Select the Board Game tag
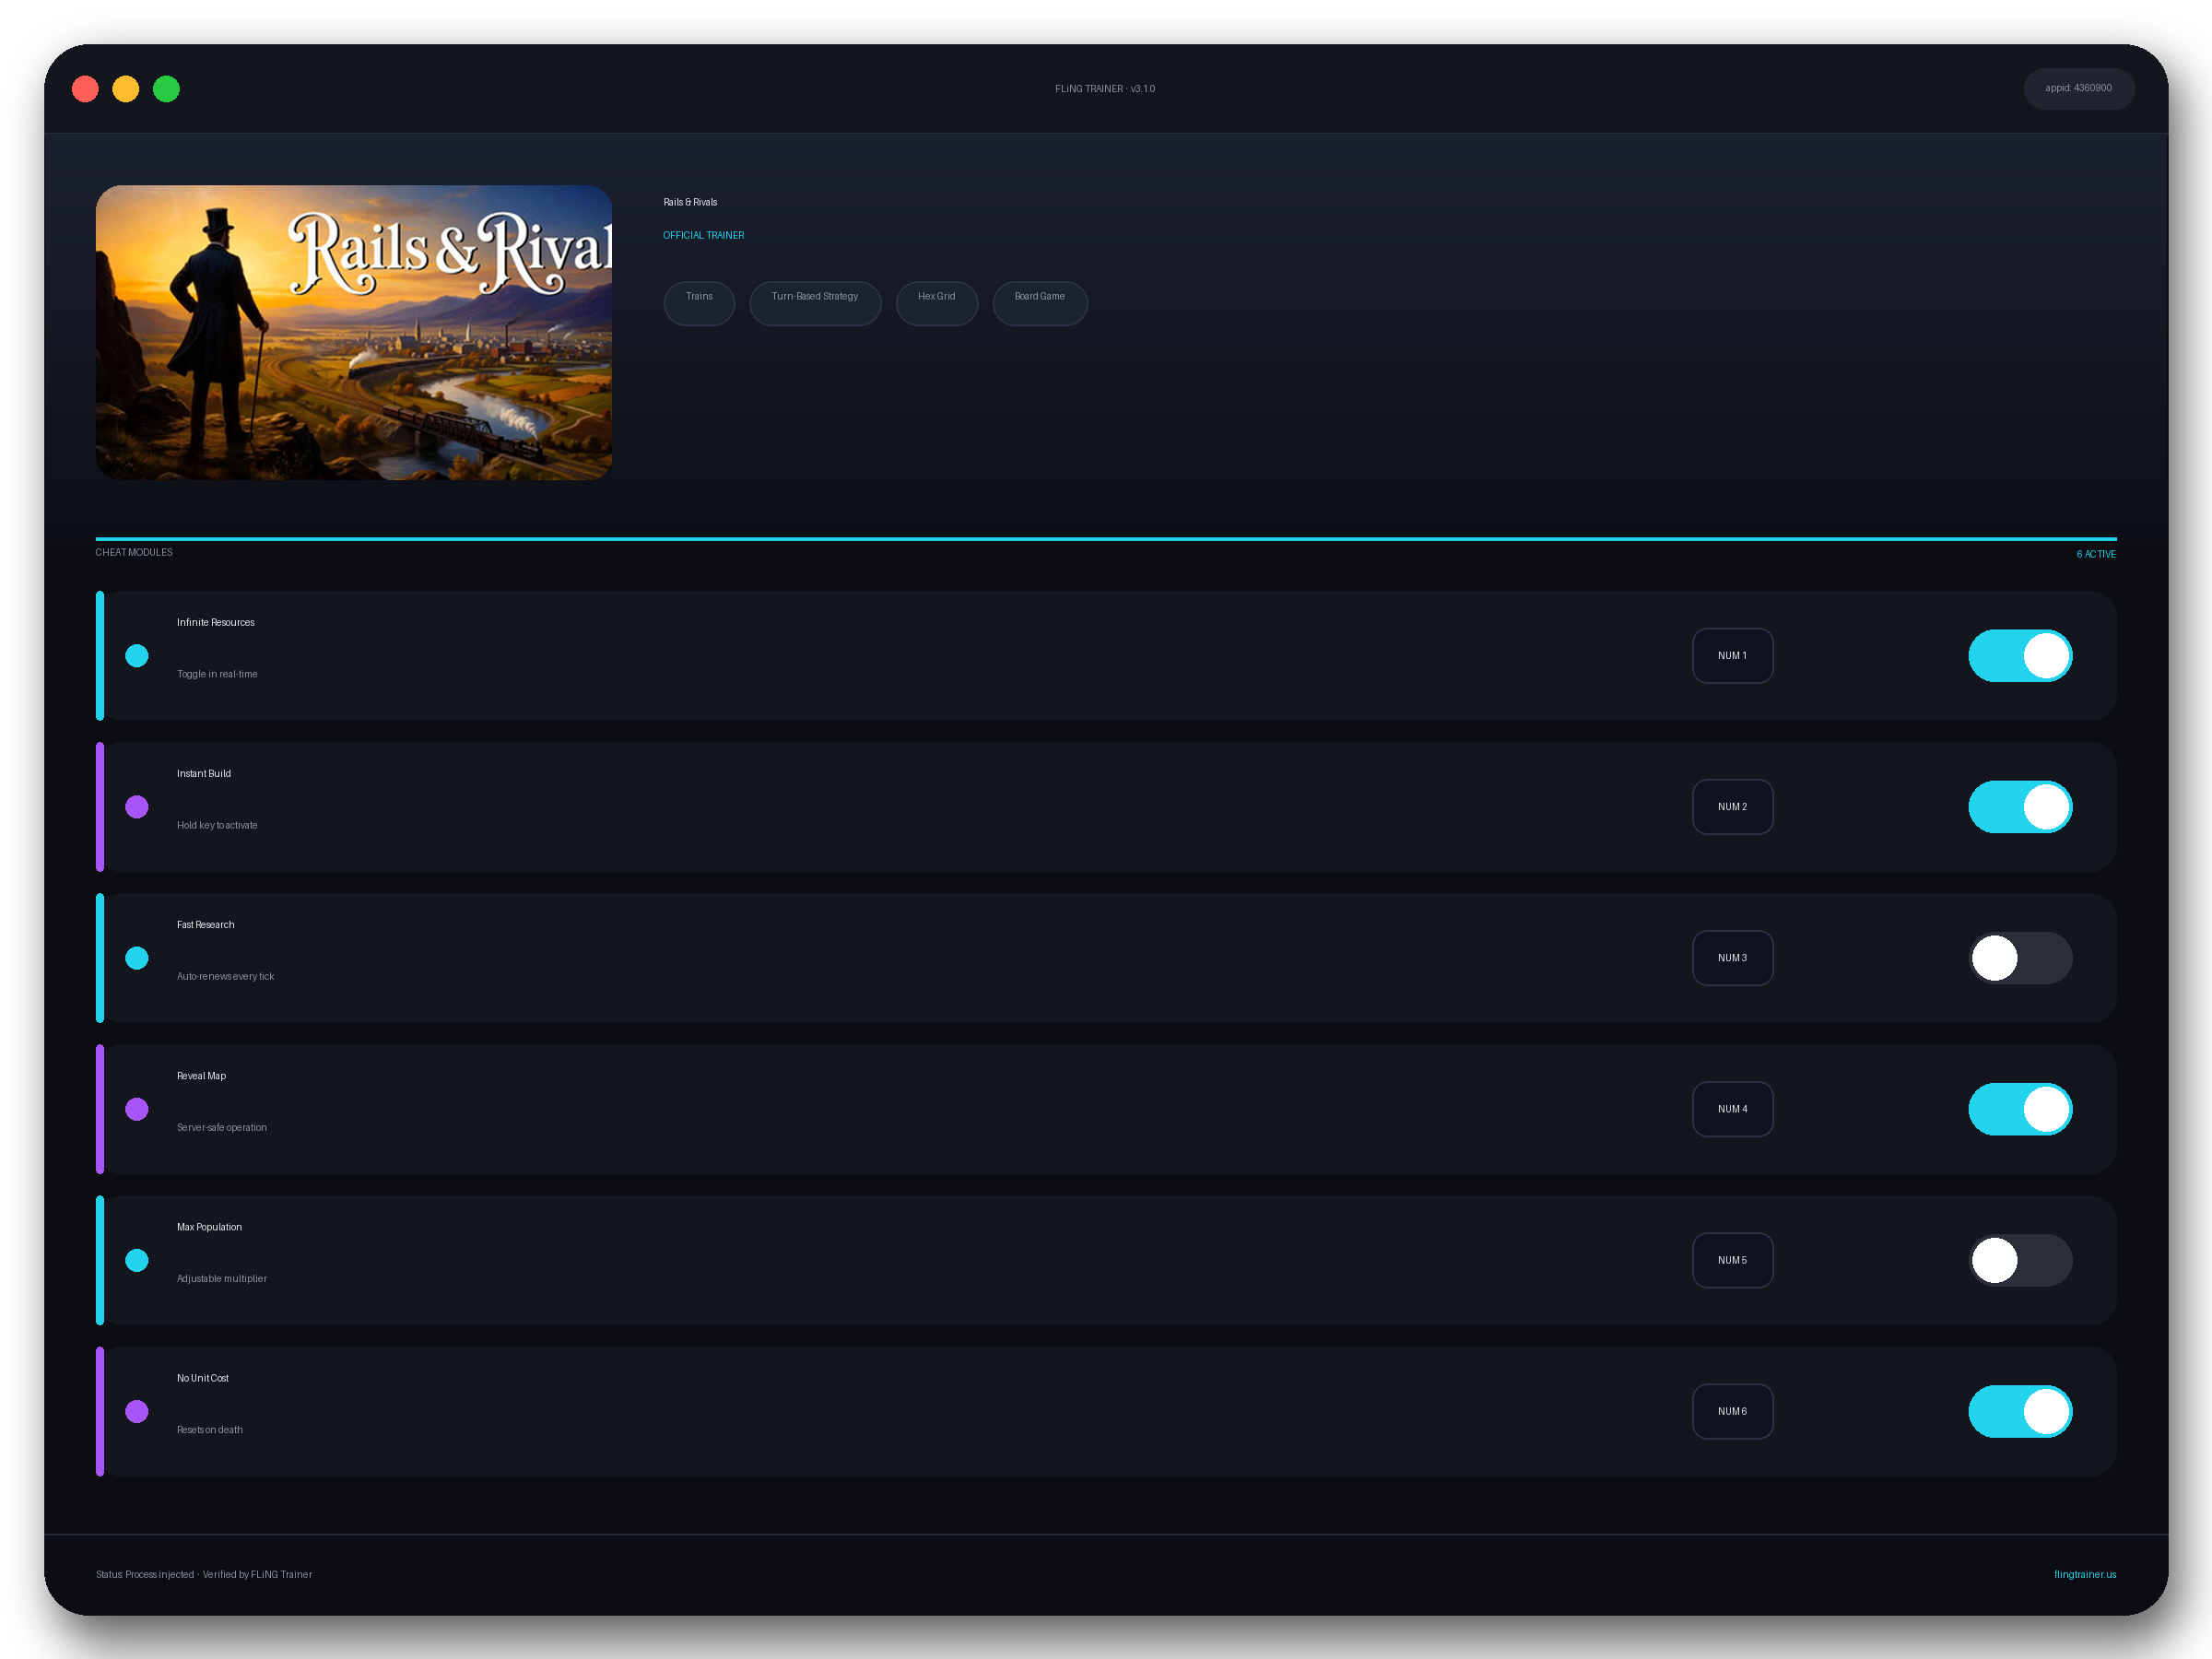 [x=1040, y=303]
